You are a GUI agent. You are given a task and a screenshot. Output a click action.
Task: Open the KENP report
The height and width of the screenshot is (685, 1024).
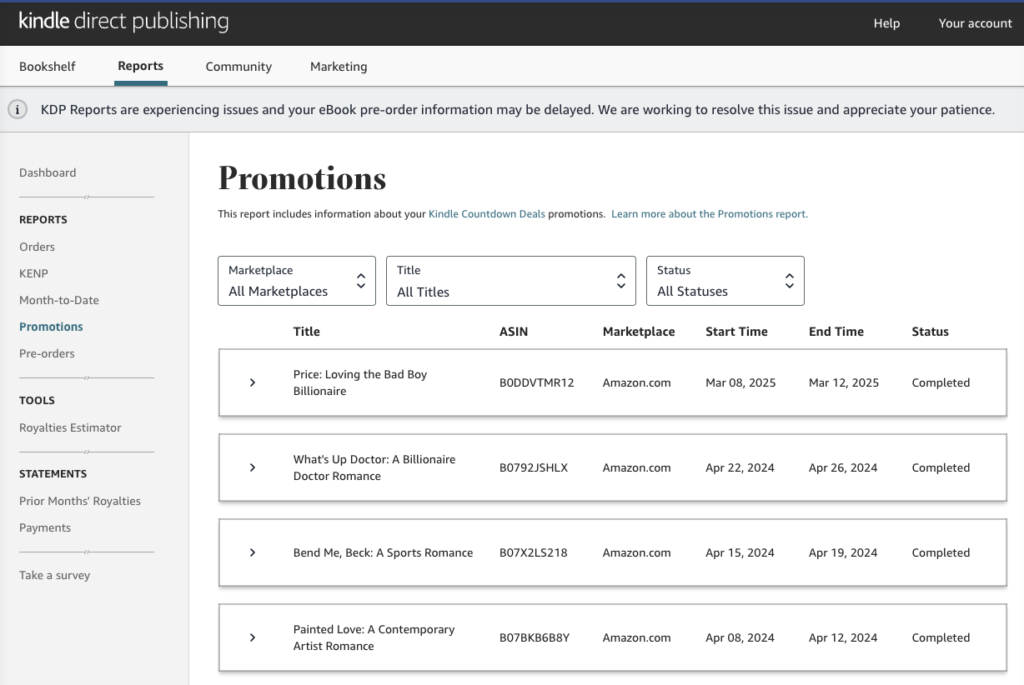point(33,273)
